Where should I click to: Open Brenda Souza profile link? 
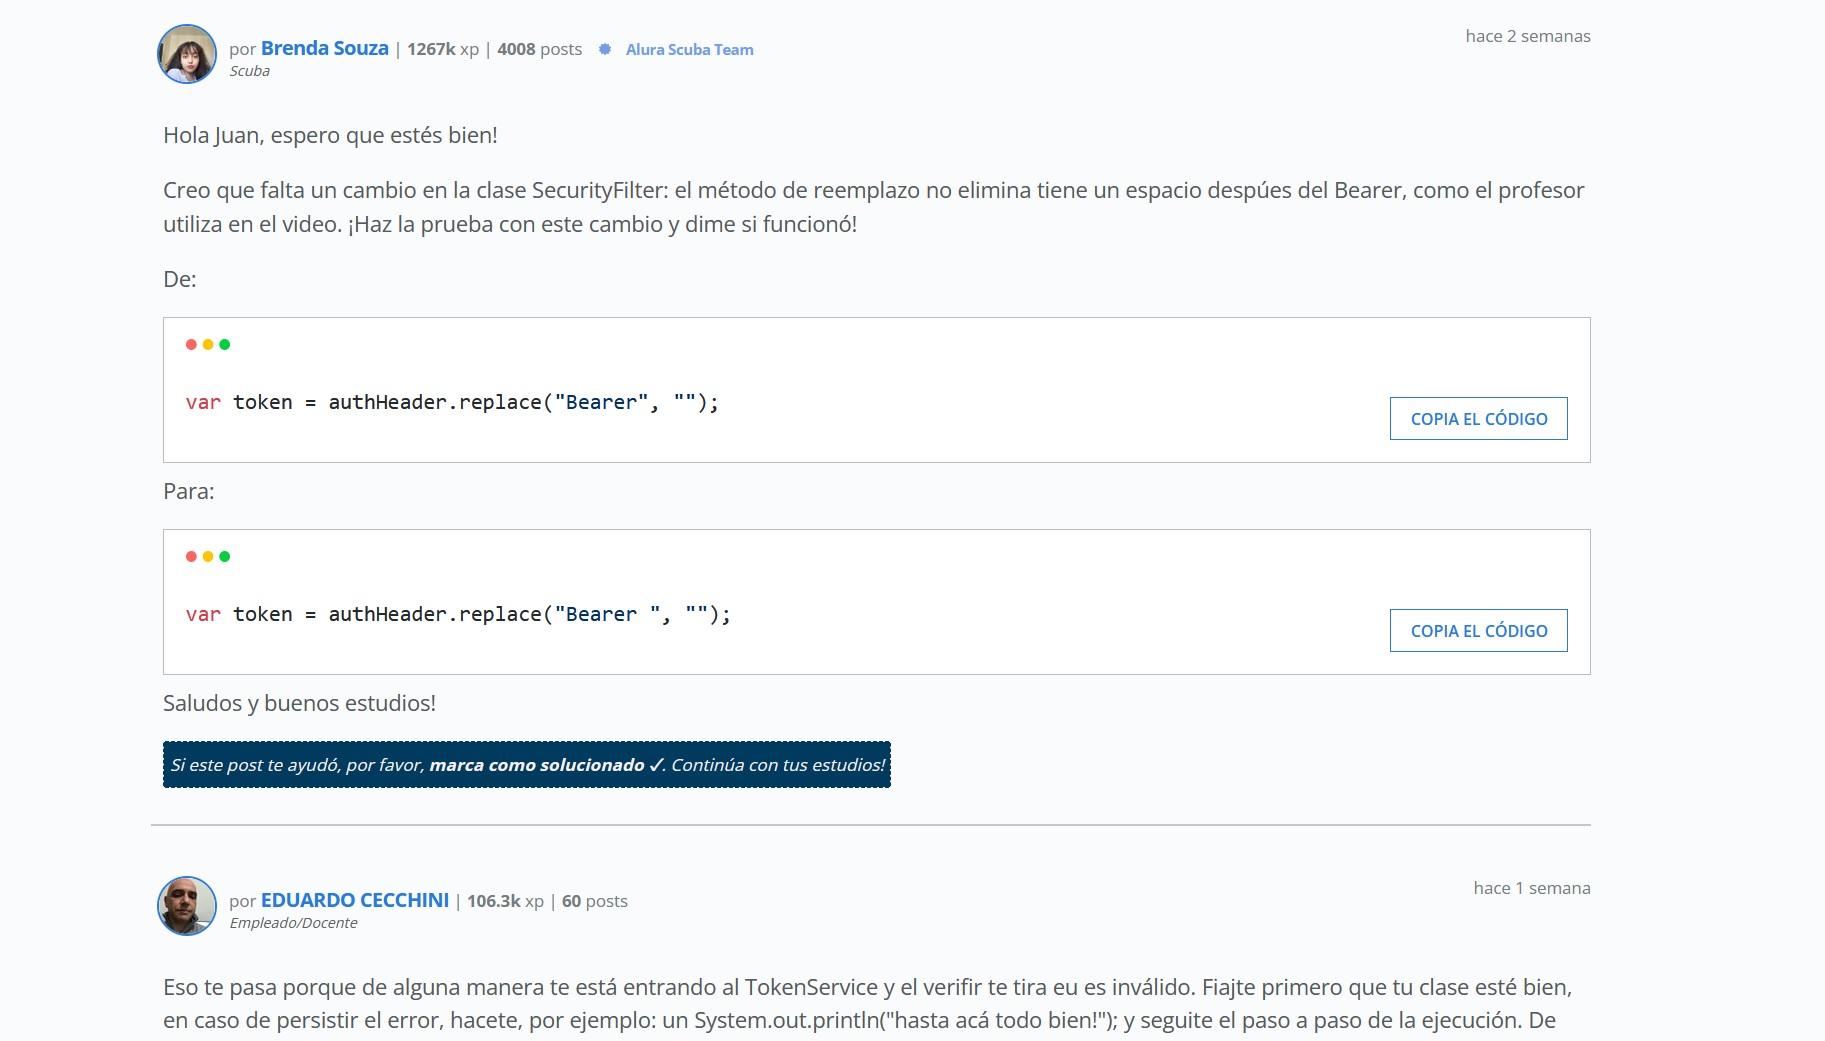click(x=324, y=48)
